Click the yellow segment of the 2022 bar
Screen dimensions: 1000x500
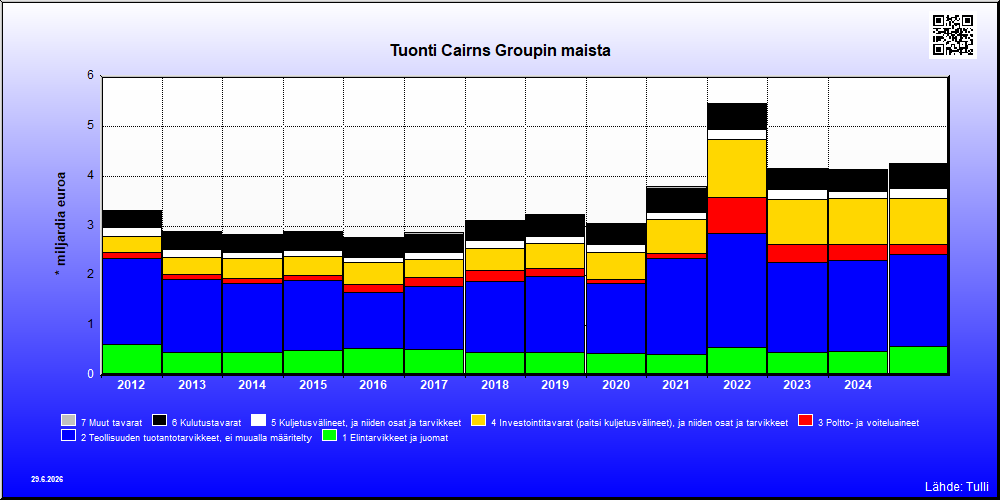coord(737,168)
